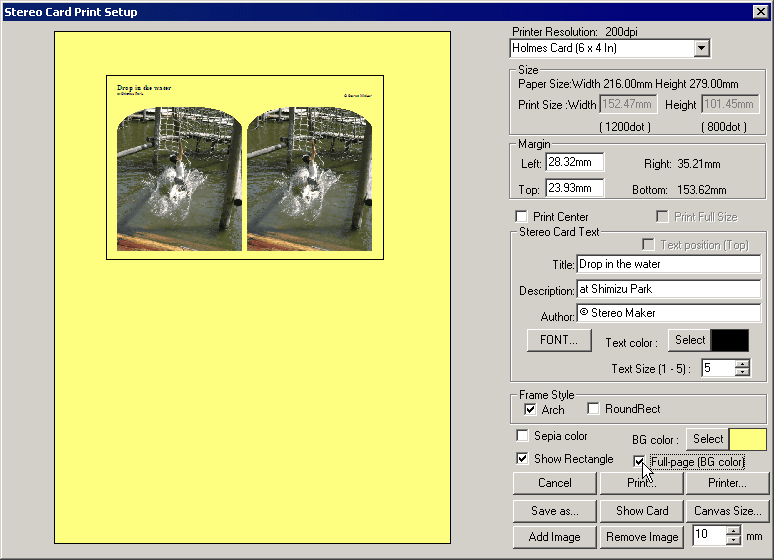774x560 pixels.
Task: Uncheck Show Rectangle option
Action: [x=521, y=459]
